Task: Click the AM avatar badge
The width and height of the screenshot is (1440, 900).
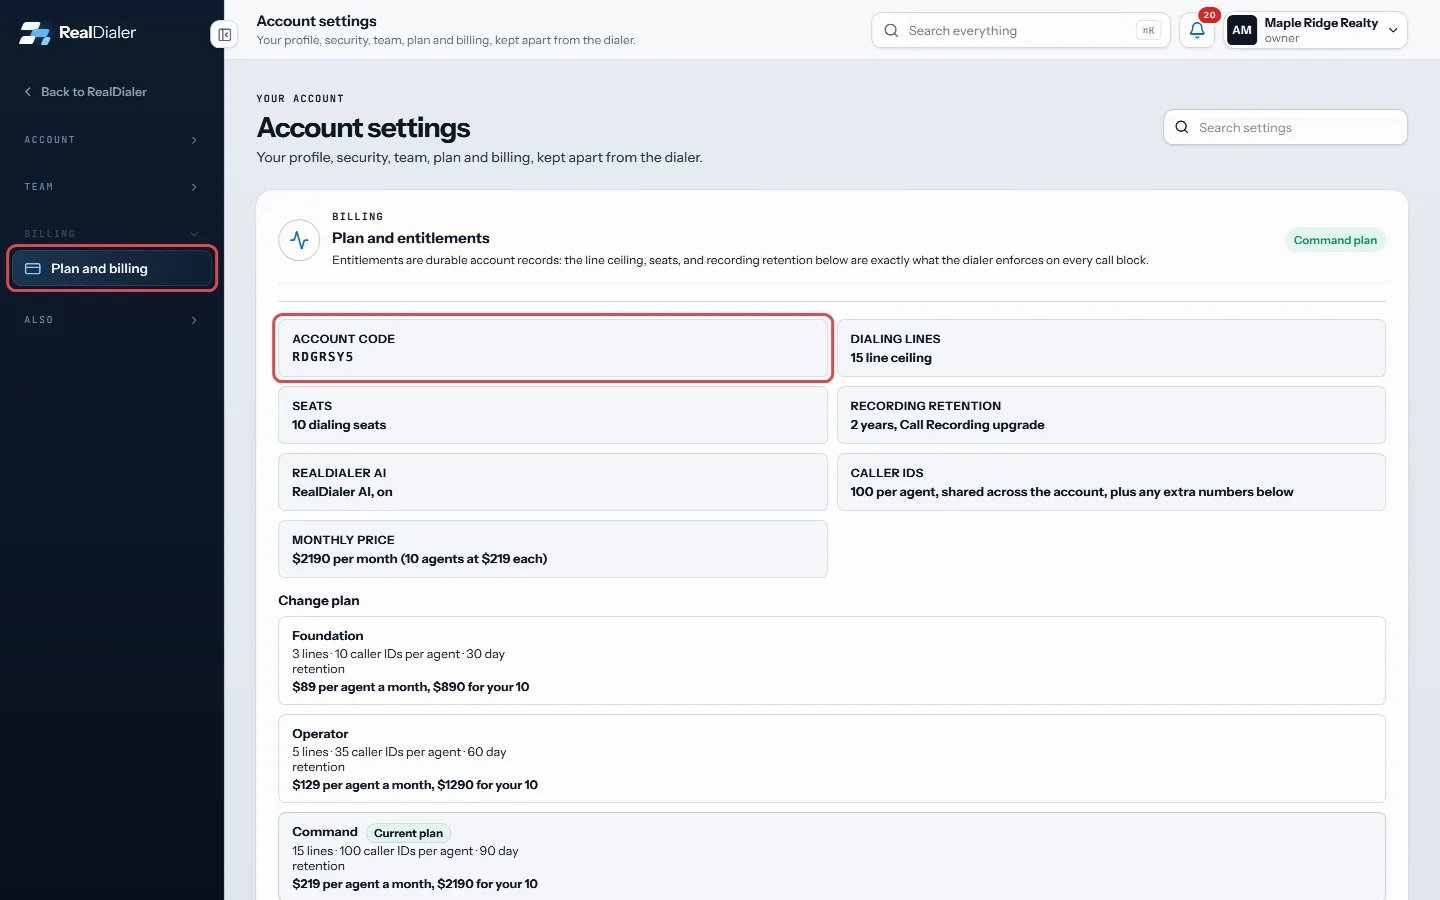Action: point(1242,30)
